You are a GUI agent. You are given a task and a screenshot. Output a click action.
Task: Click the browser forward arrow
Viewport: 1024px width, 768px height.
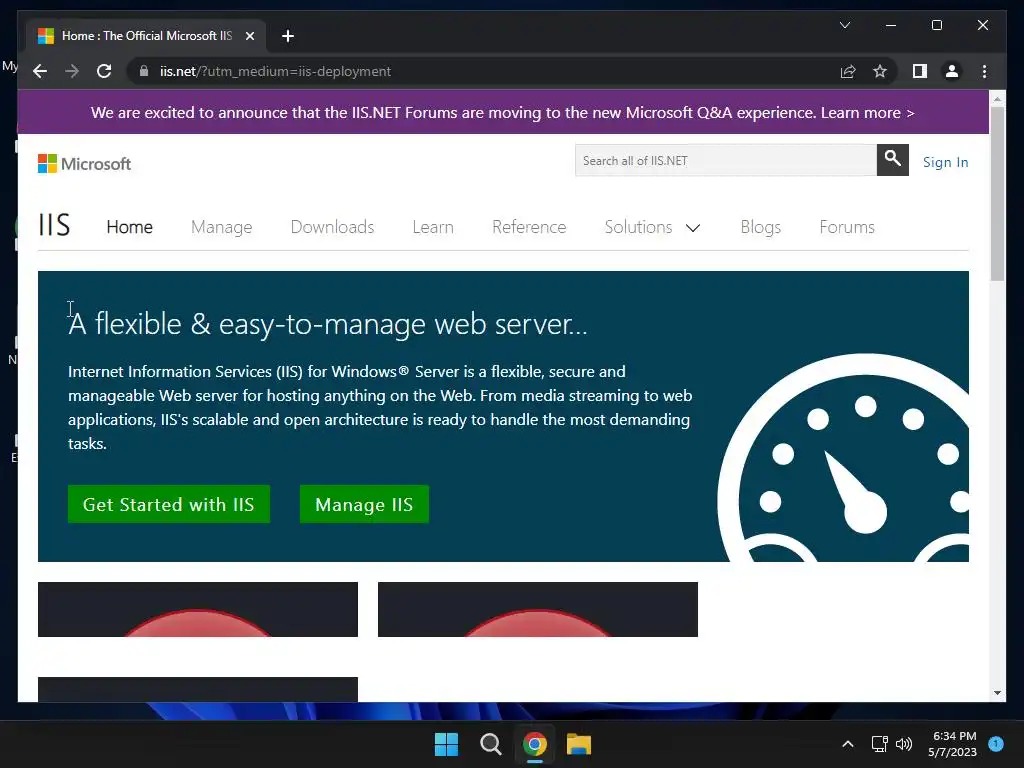(72, 71)
